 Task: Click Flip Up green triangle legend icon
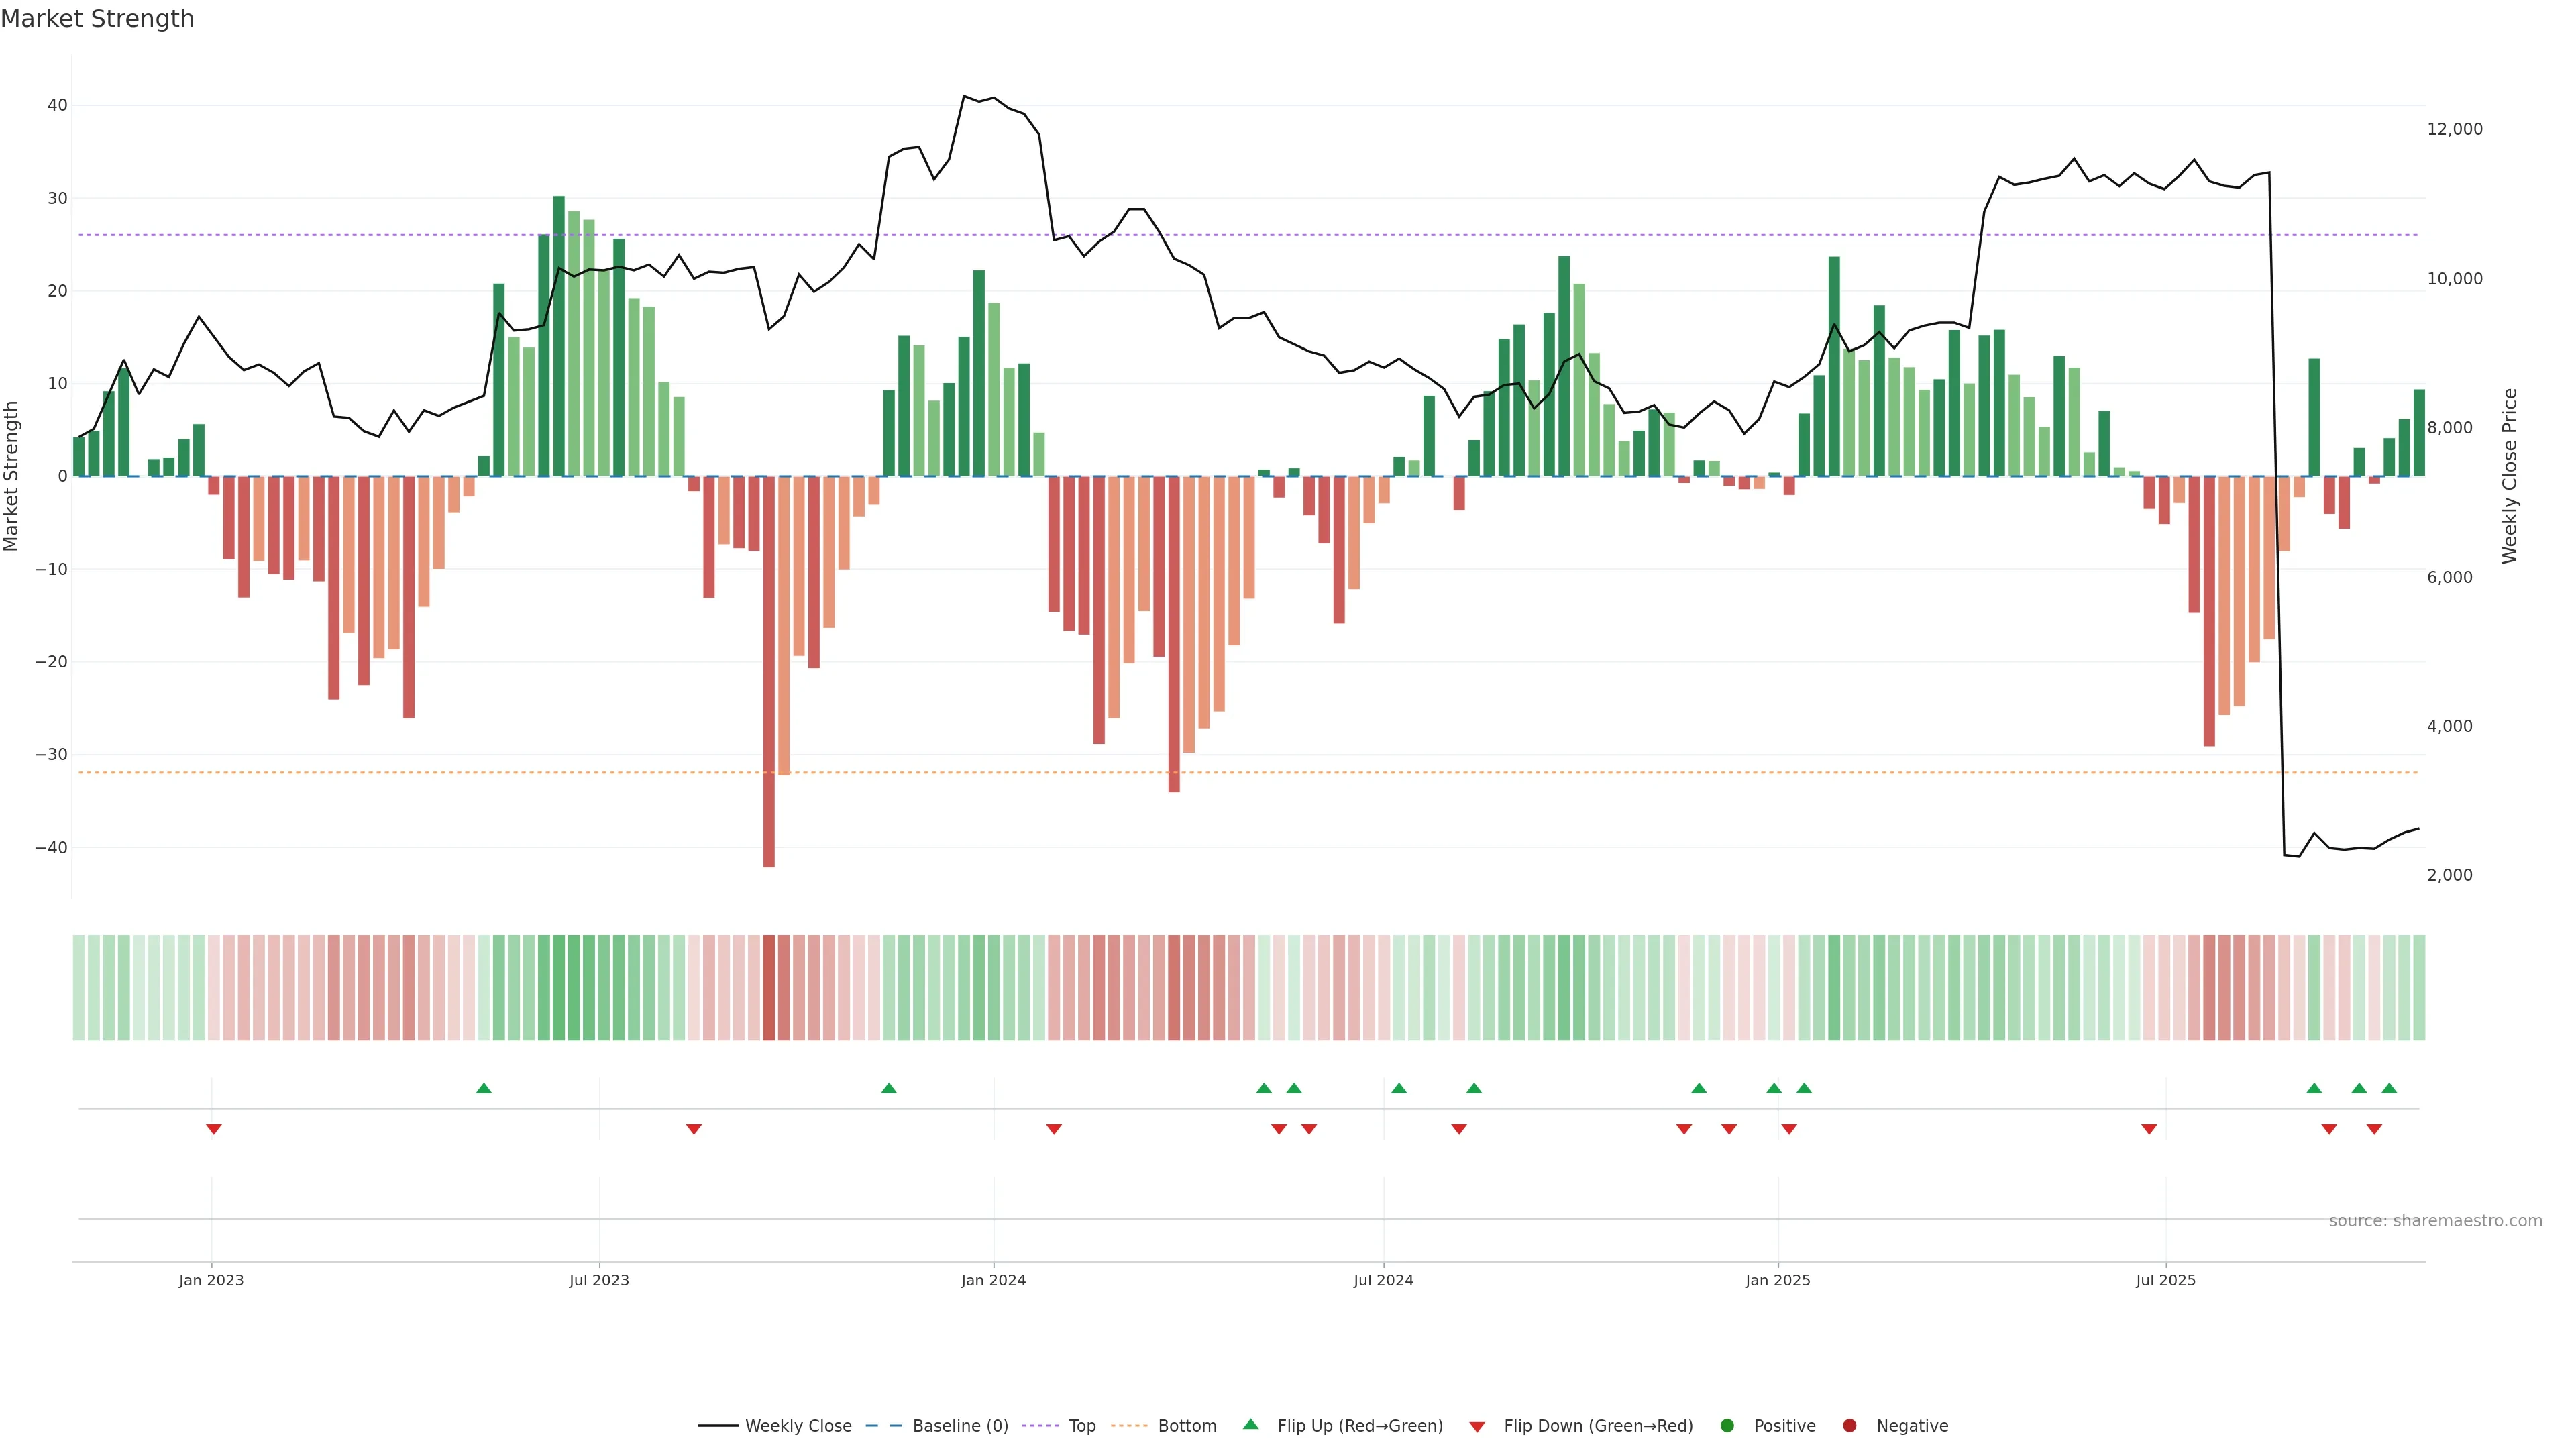(1250, 1425)
